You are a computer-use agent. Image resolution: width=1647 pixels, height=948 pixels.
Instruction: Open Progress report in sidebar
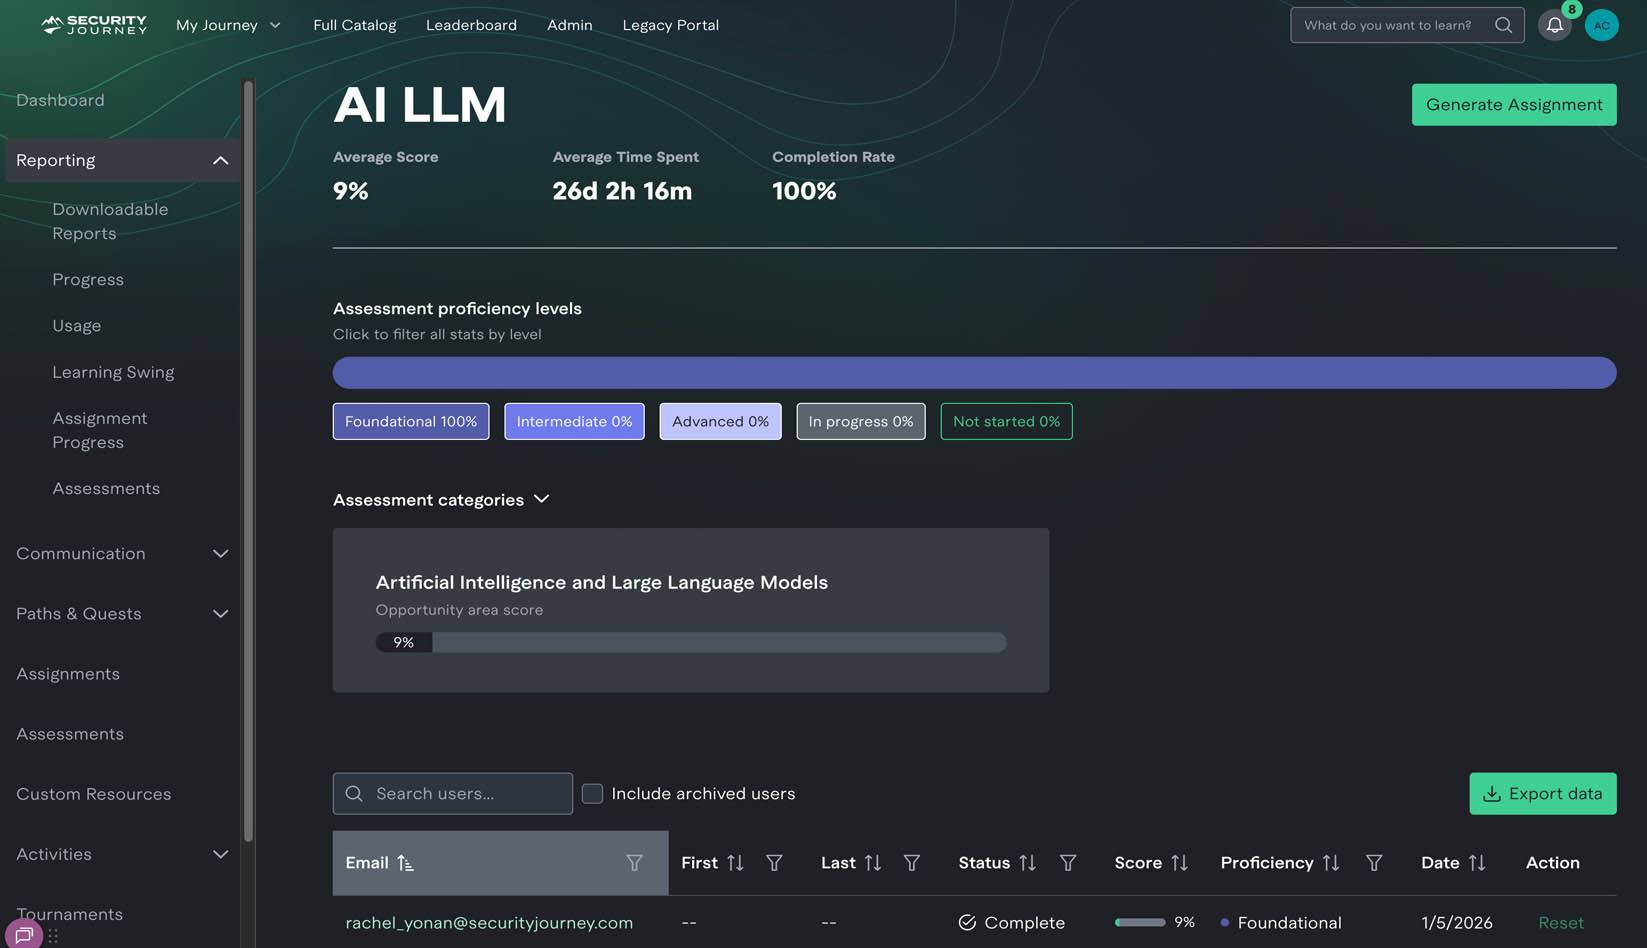tap(88, 280)
